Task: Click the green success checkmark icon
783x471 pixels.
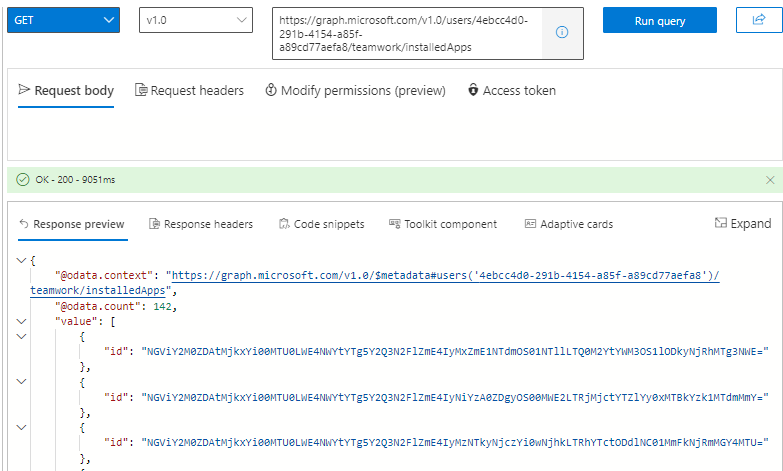Action: click(x=22, y=179)
